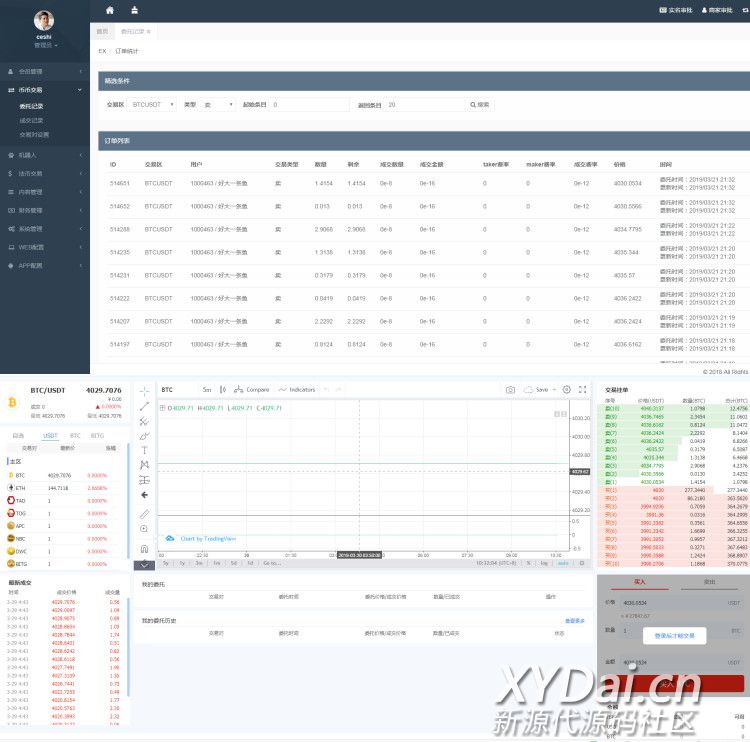The width and height of the screenshot is (750, 742).
Task: Select the pitchfork drawing tool
Action: (144, 421)
